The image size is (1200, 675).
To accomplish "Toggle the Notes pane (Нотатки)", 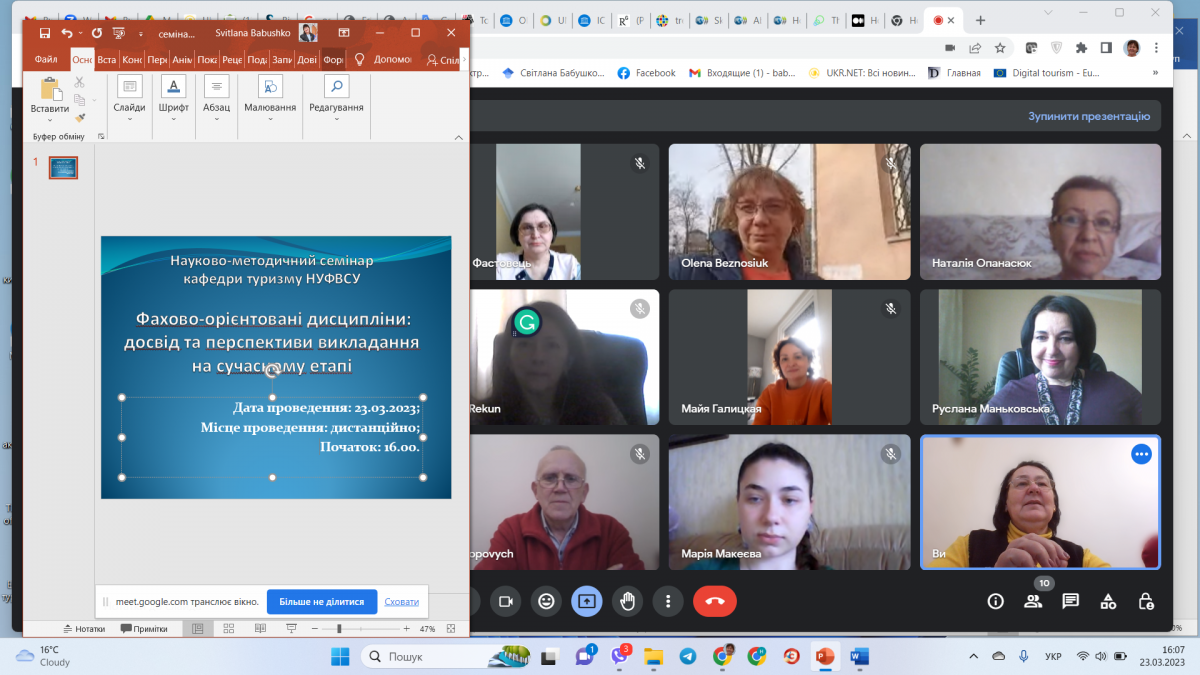I will [x=84, y=629].
